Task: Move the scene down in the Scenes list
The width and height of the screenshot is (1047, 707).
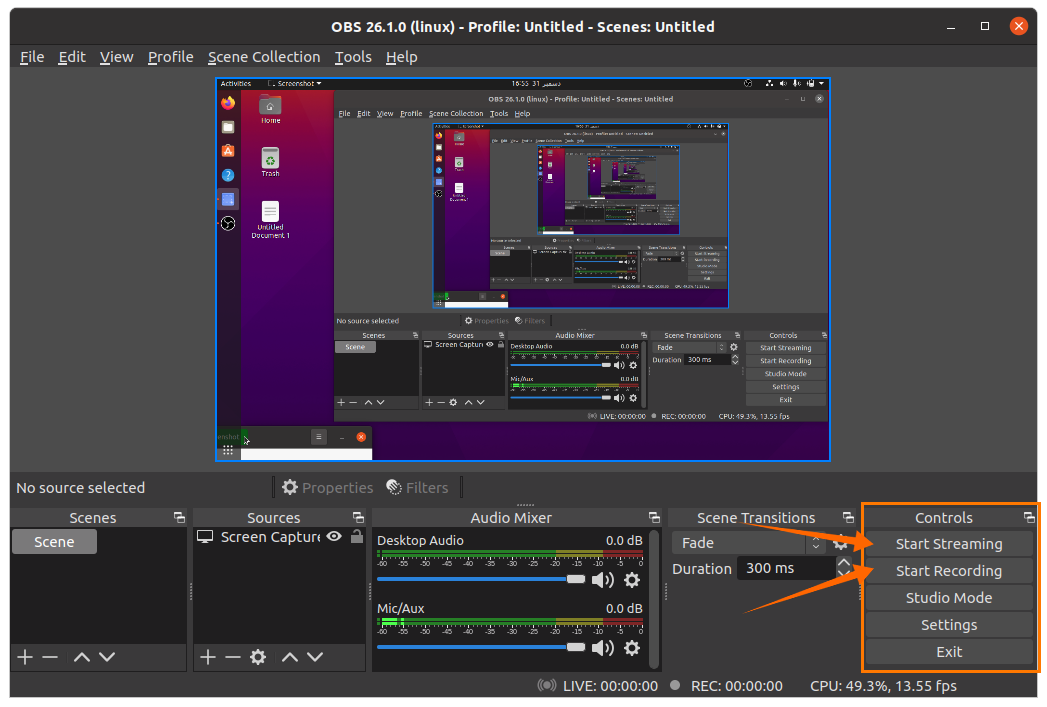Action: (x=107, y=658)
